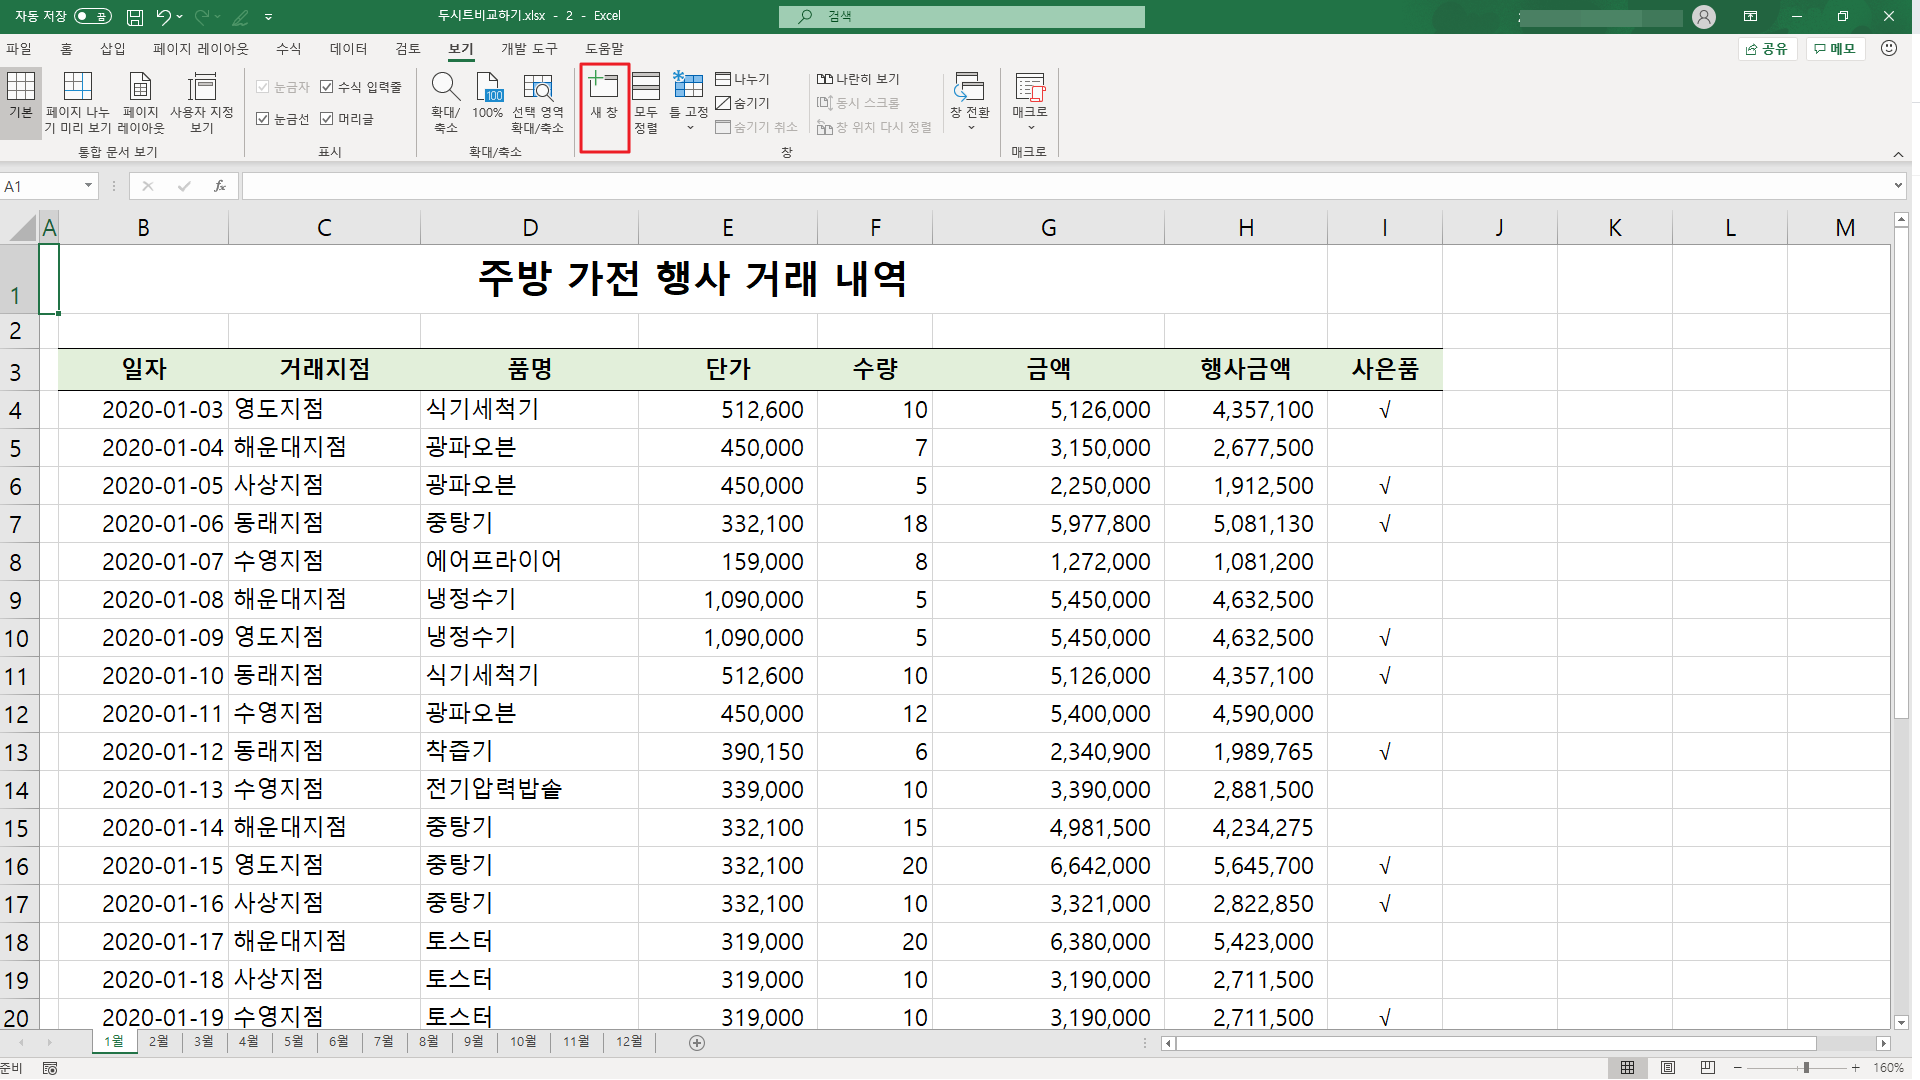Click the Share (공유) button

click(1767, 48)
